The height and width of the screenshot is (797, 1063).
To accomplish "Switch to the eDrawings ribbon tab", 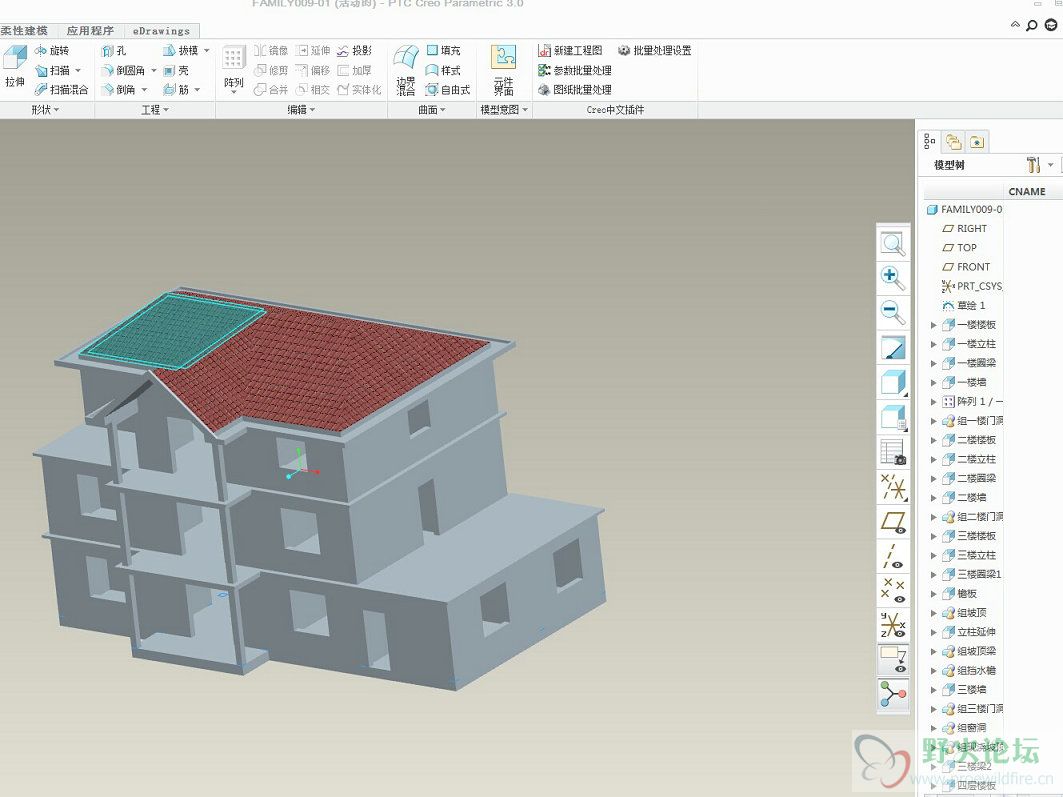I will [161, 30].
